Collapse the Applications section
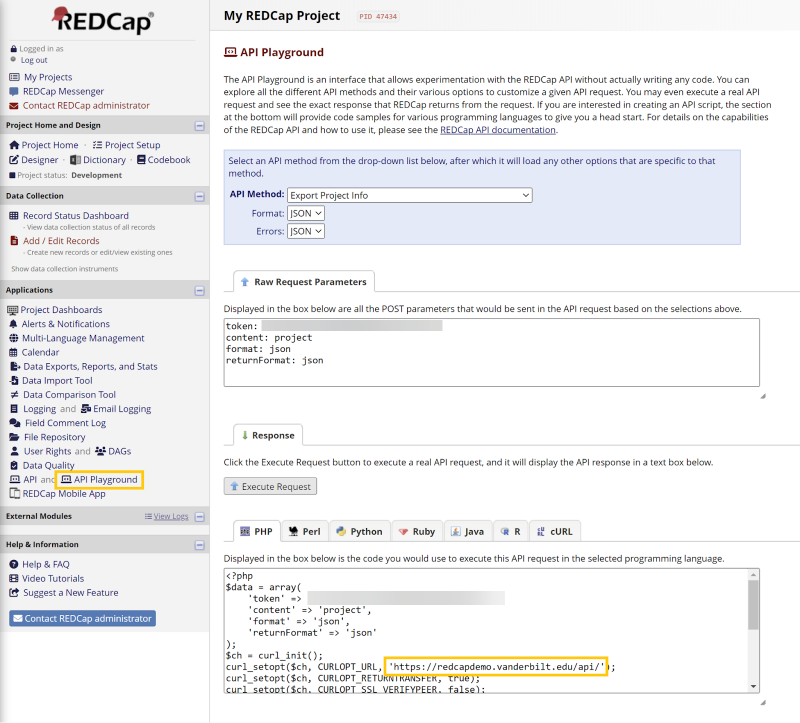 (x=199, y=290)
